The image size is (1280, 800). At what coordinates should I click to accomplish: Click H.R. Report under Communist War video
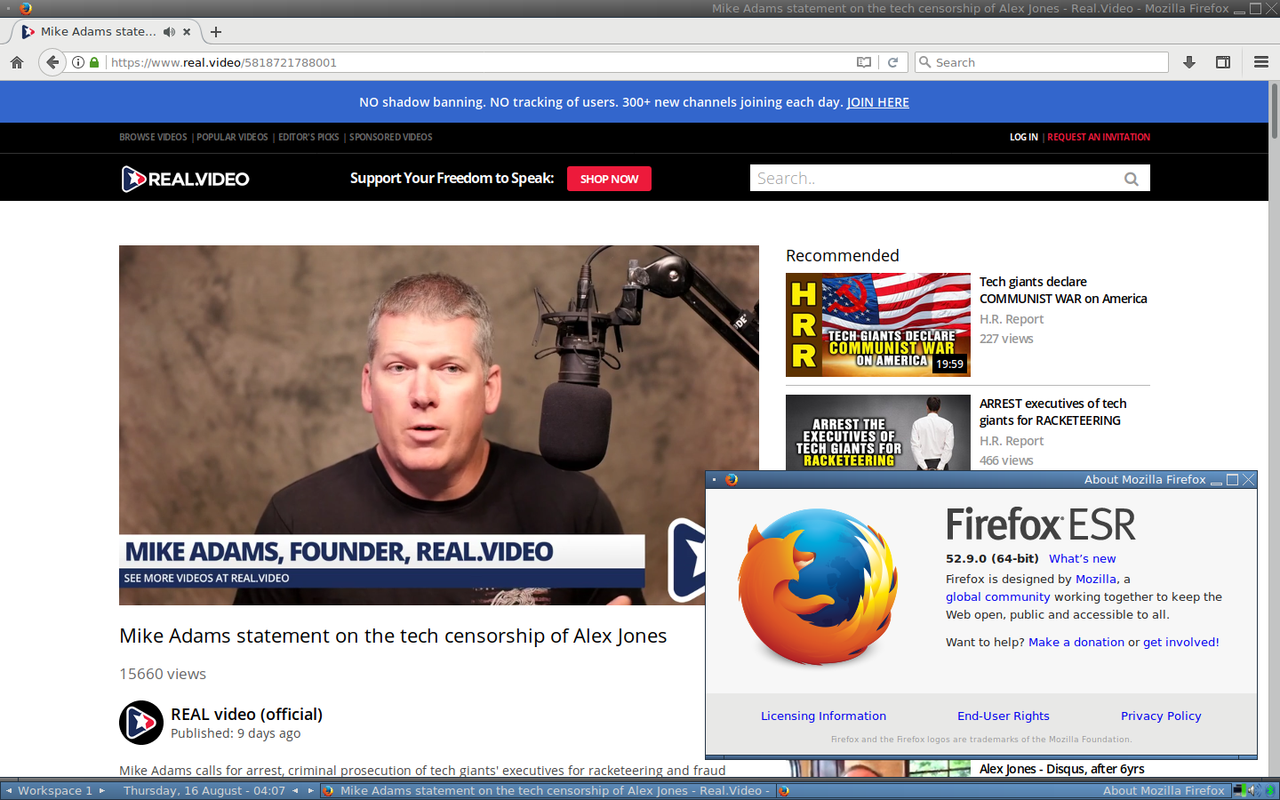[1011, 319]
